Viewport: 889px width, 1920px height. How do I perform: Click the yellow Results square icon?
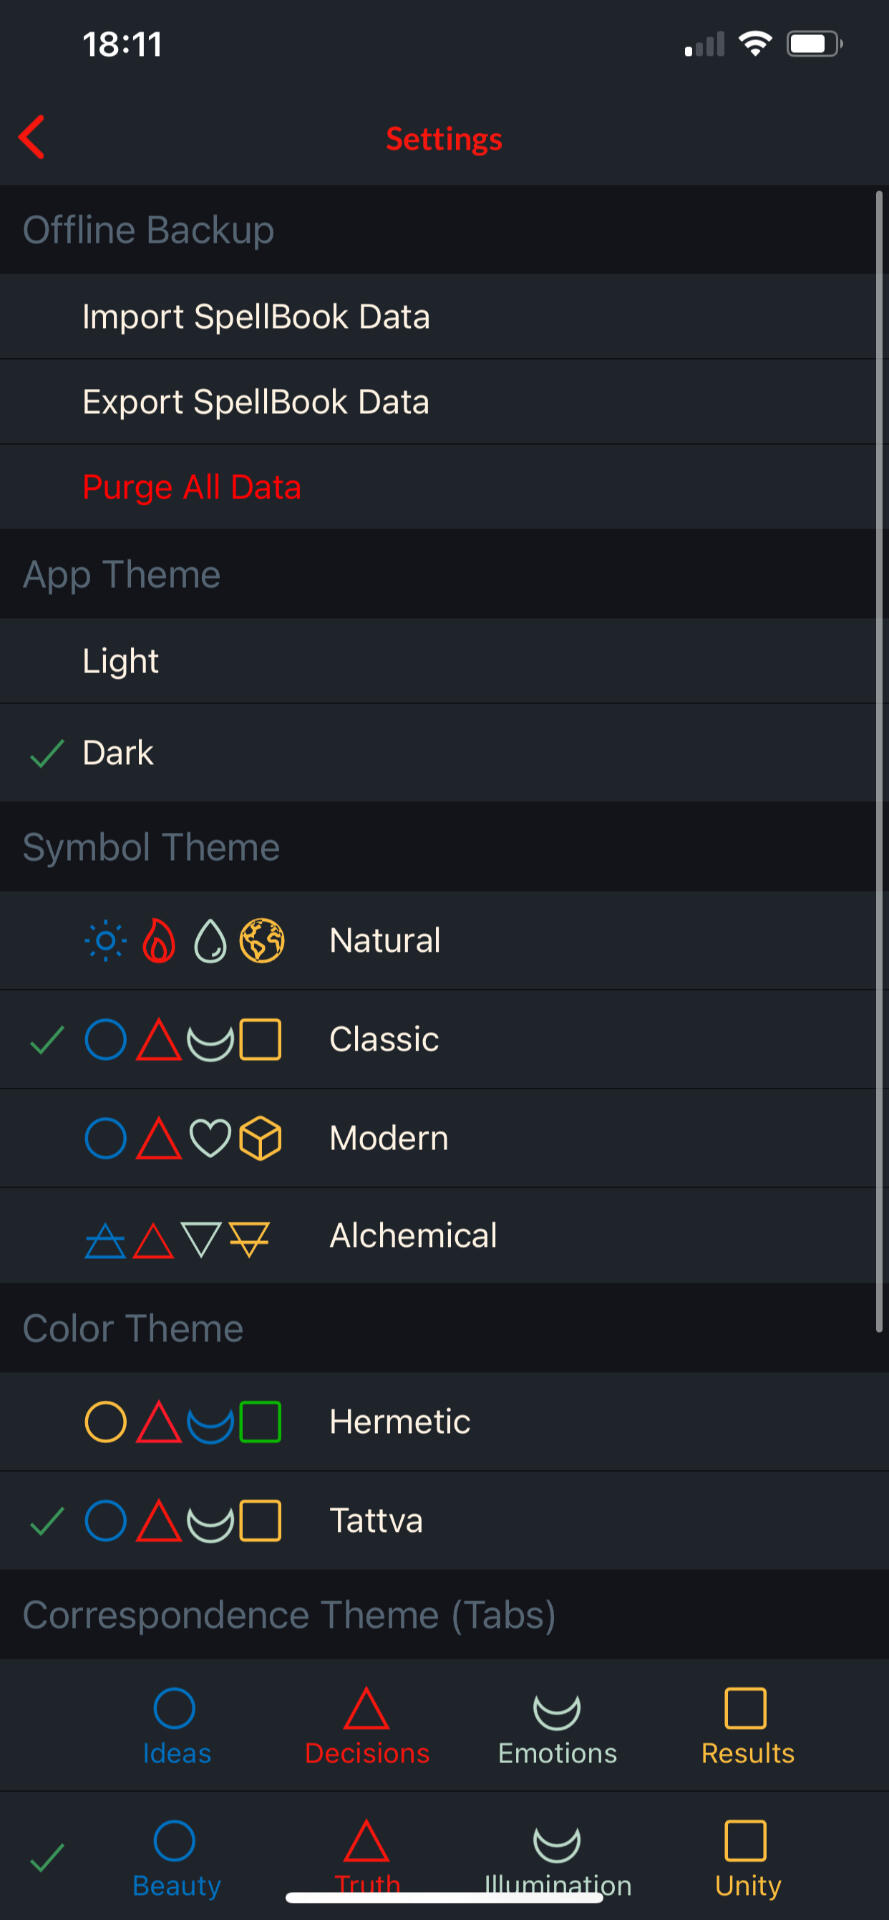(x=746, y=1708)
